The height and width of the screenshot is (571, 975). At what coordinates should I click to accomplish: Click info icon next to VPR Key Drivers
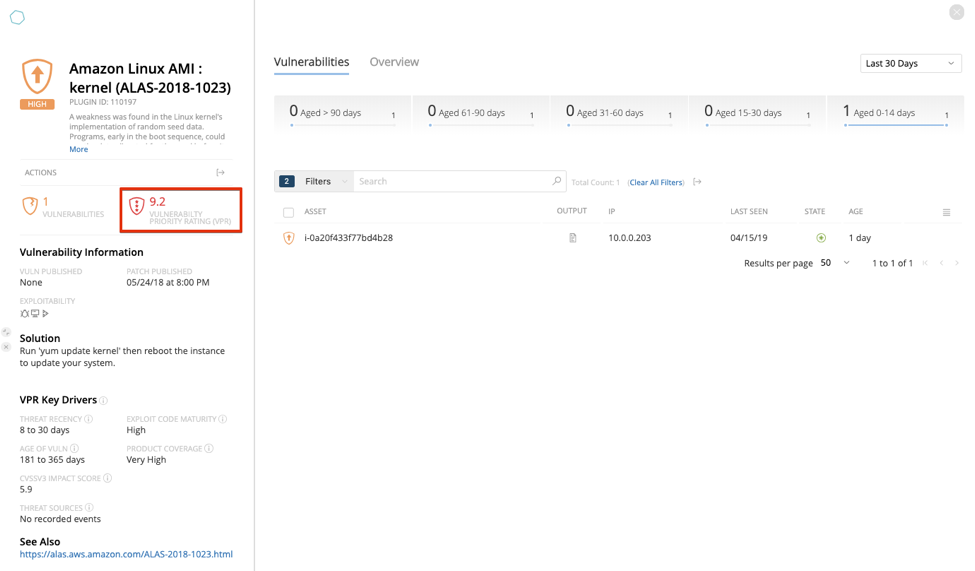click(x=104, y=400)
